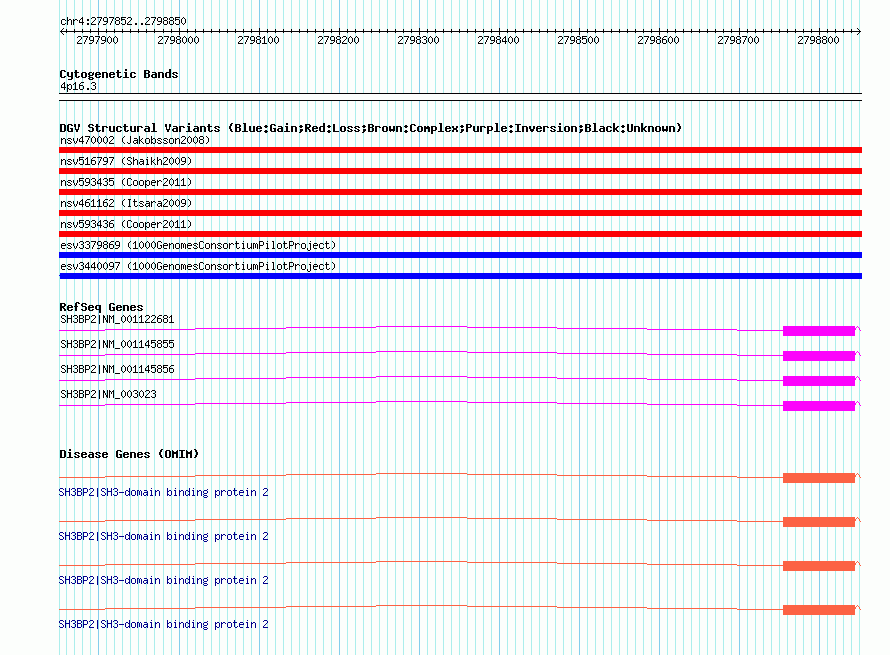Screen dimensions: 890x655
Task: Open the second SH3BP2 SH3-domain binding protein link
Action: point(163,536)
